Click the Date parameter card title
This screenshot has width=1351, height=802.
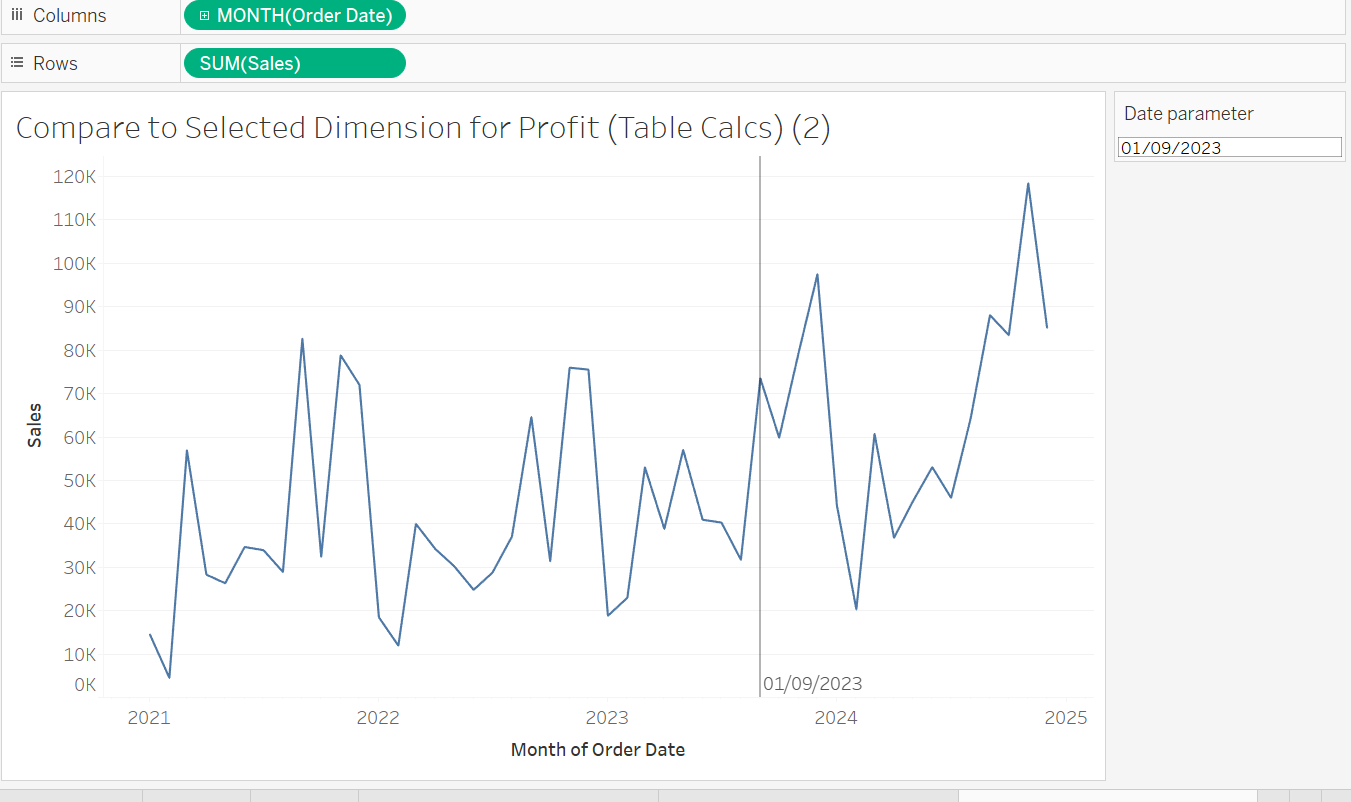(1188, 114)
